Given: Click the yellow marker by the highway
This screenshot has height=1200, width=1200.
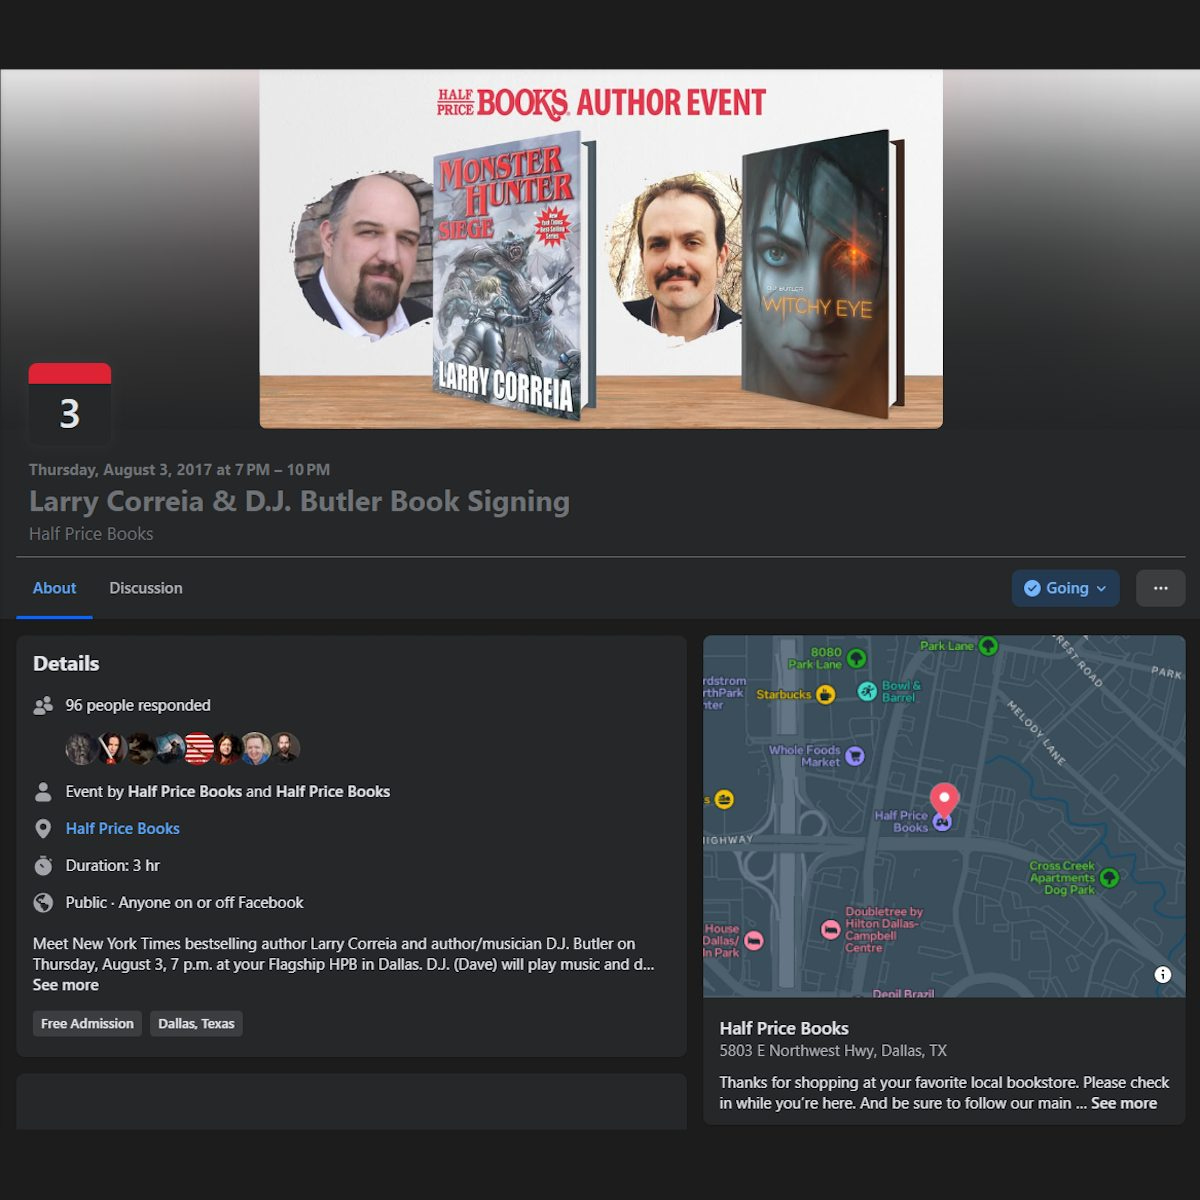Looking at the screenshot, I should (x=724, y=799).
